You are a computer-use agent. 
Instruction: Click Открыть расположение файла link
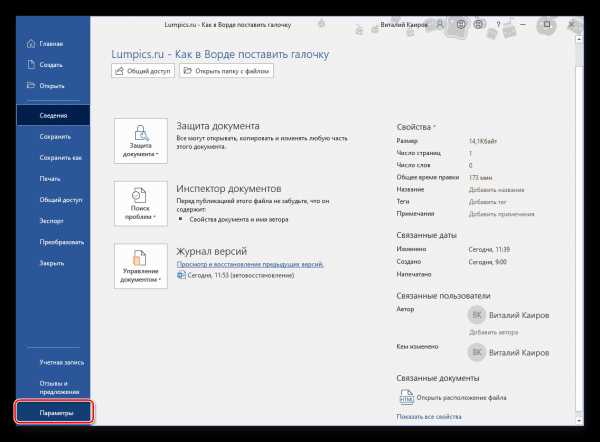(x=461, y=398)
